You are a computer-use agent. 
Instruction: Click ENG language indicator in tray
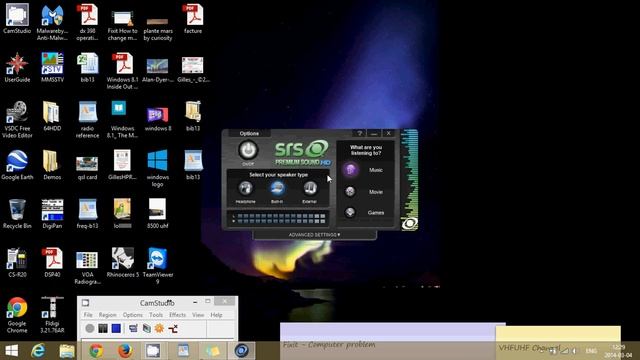click(x=591, y=351)
